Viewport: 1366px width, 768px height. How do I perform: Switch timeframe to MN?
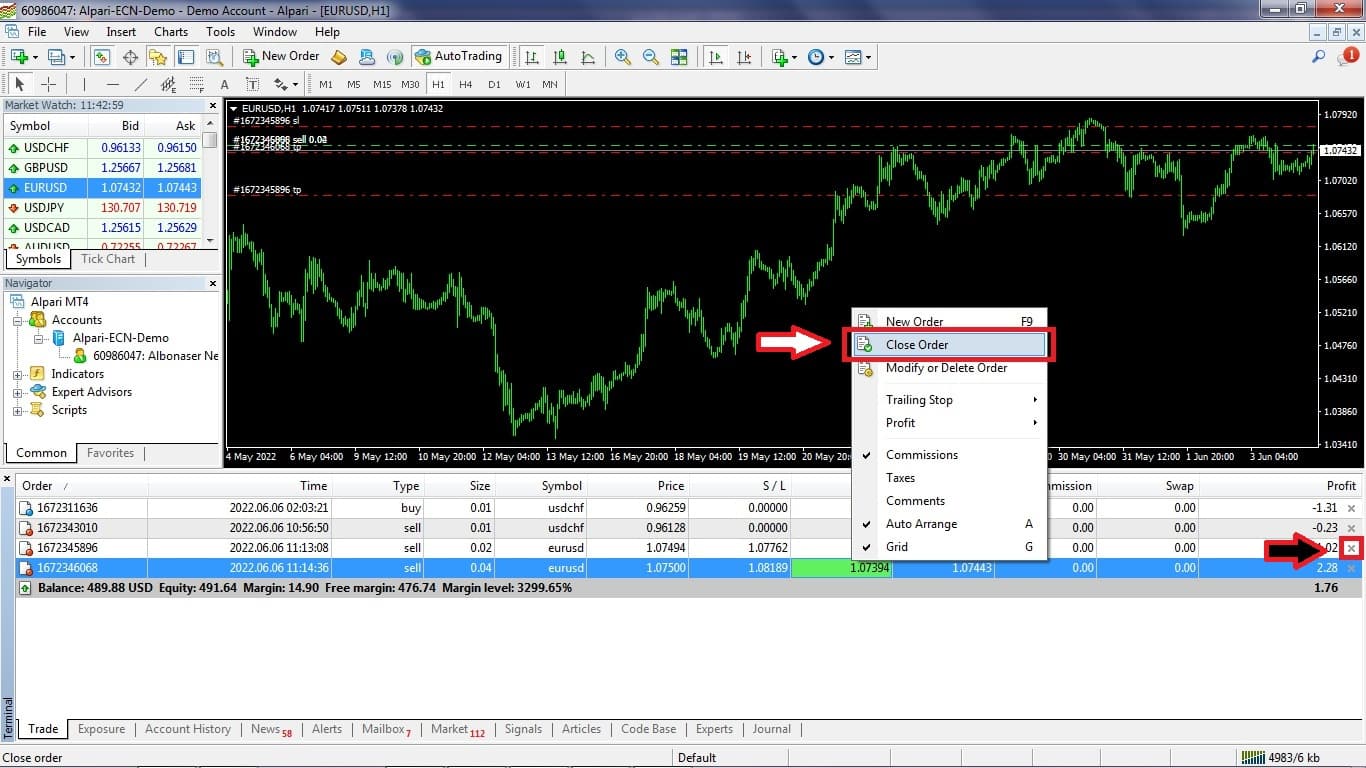click(x=550, y=84)
